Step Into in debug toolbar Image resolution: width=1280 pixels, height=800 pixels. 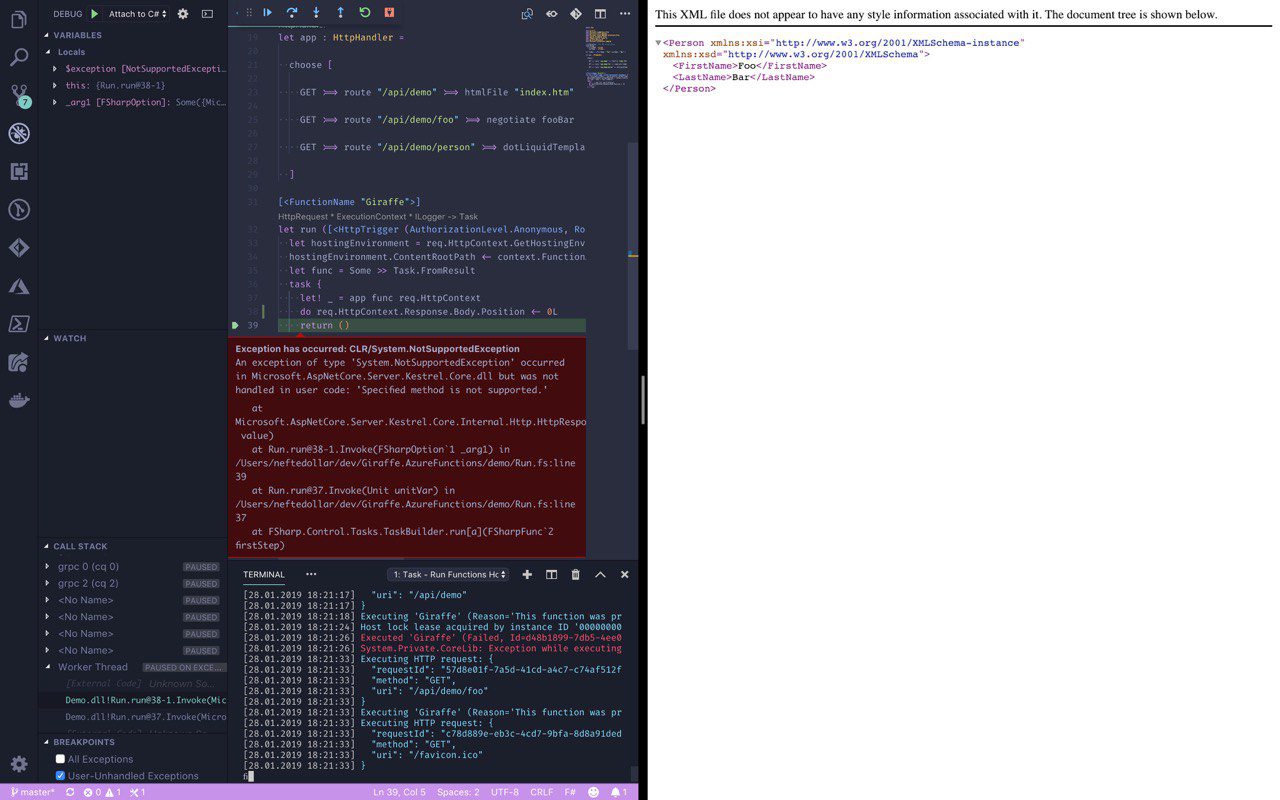316,13
